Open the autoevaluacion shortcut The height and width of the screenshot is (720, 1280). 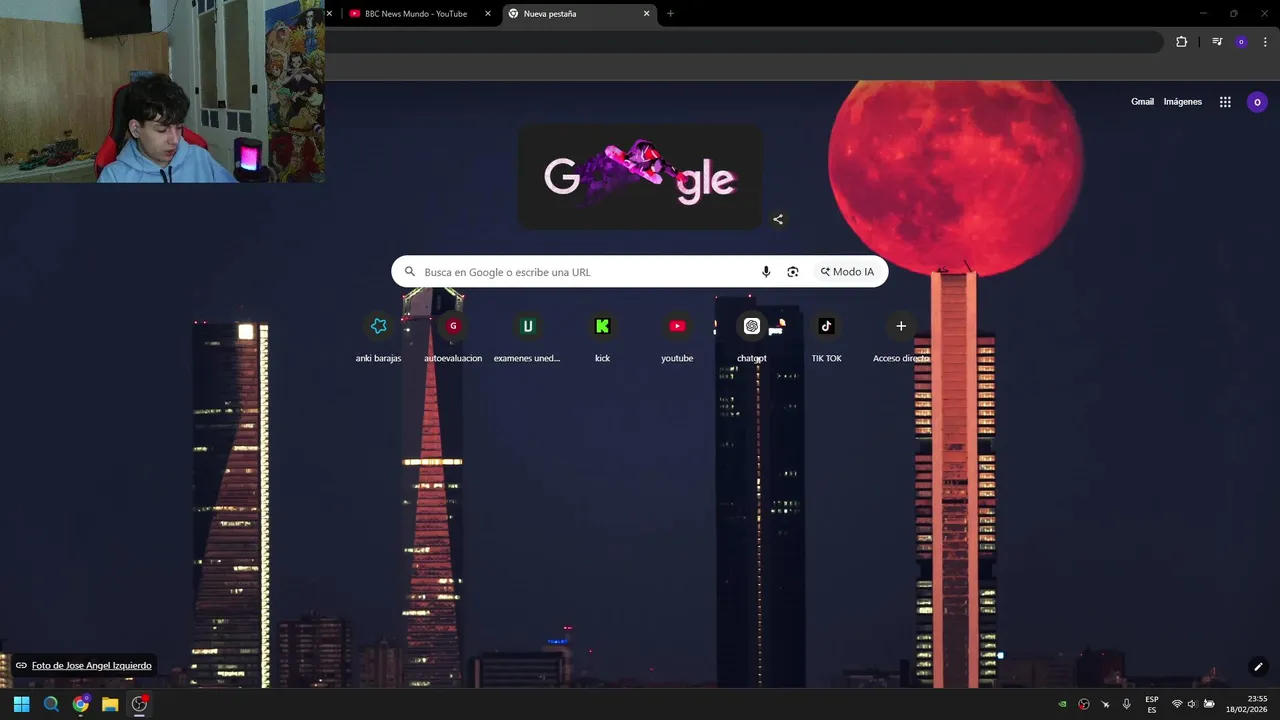(x=453, y=338)
